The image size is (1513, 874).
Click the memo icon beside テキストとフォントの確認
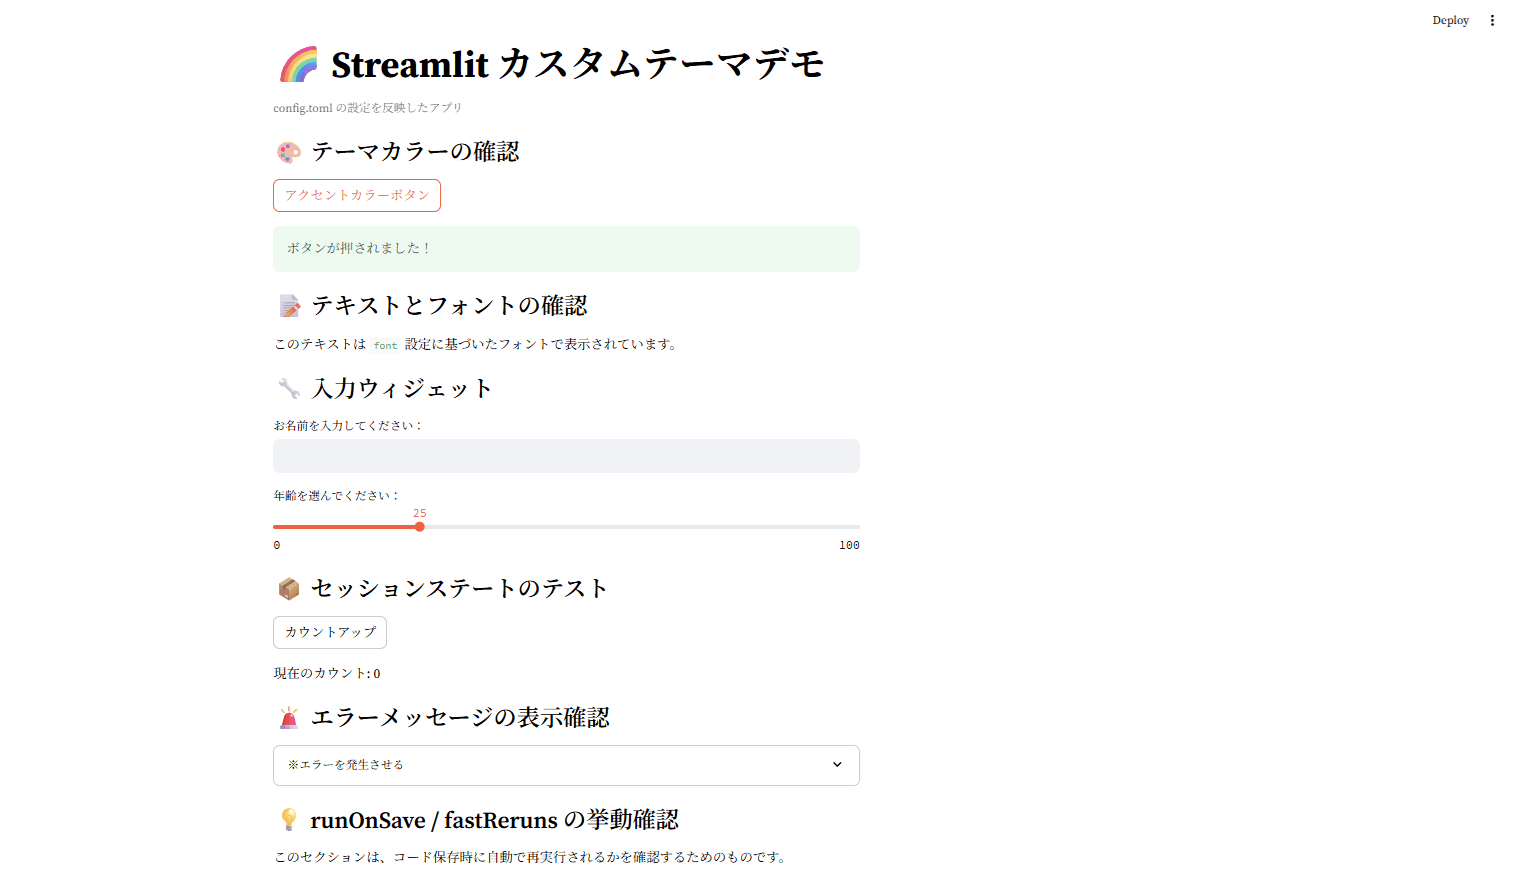pyautogui.click(x=289, y=305)
